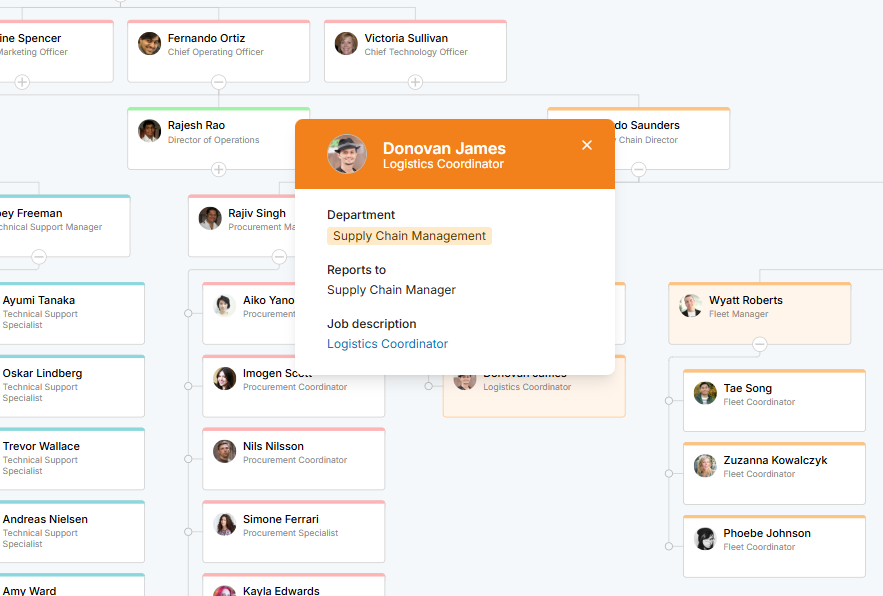Collapse Wyatt Roberts's team with the minus control
The height and width of the screenshot is (596, 883).
point(759,343)
